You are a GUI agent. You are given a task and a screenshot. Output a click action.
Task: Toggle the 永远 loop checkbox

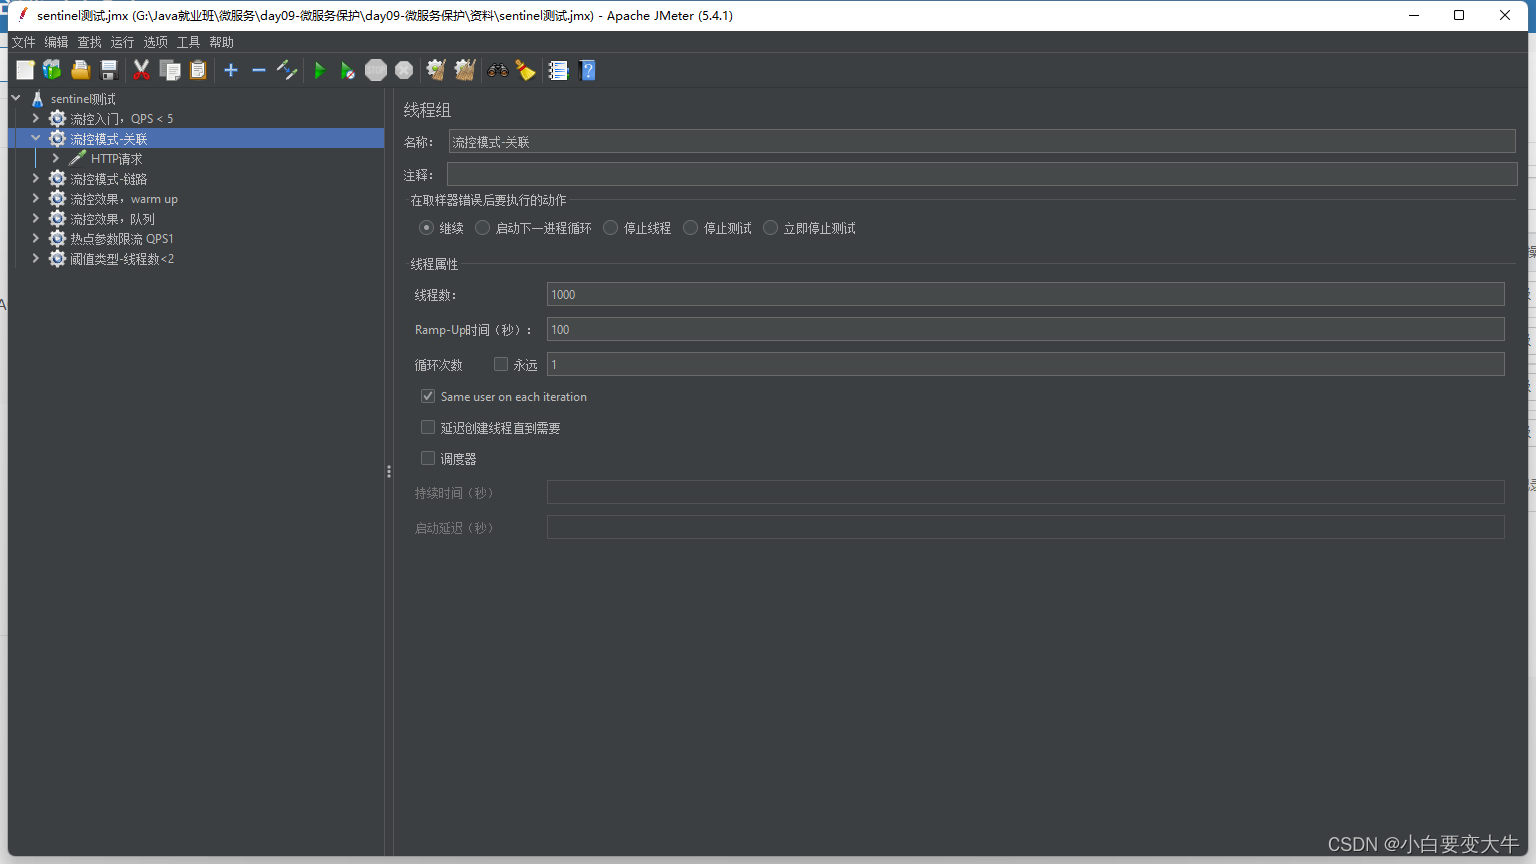coord(501,364)
